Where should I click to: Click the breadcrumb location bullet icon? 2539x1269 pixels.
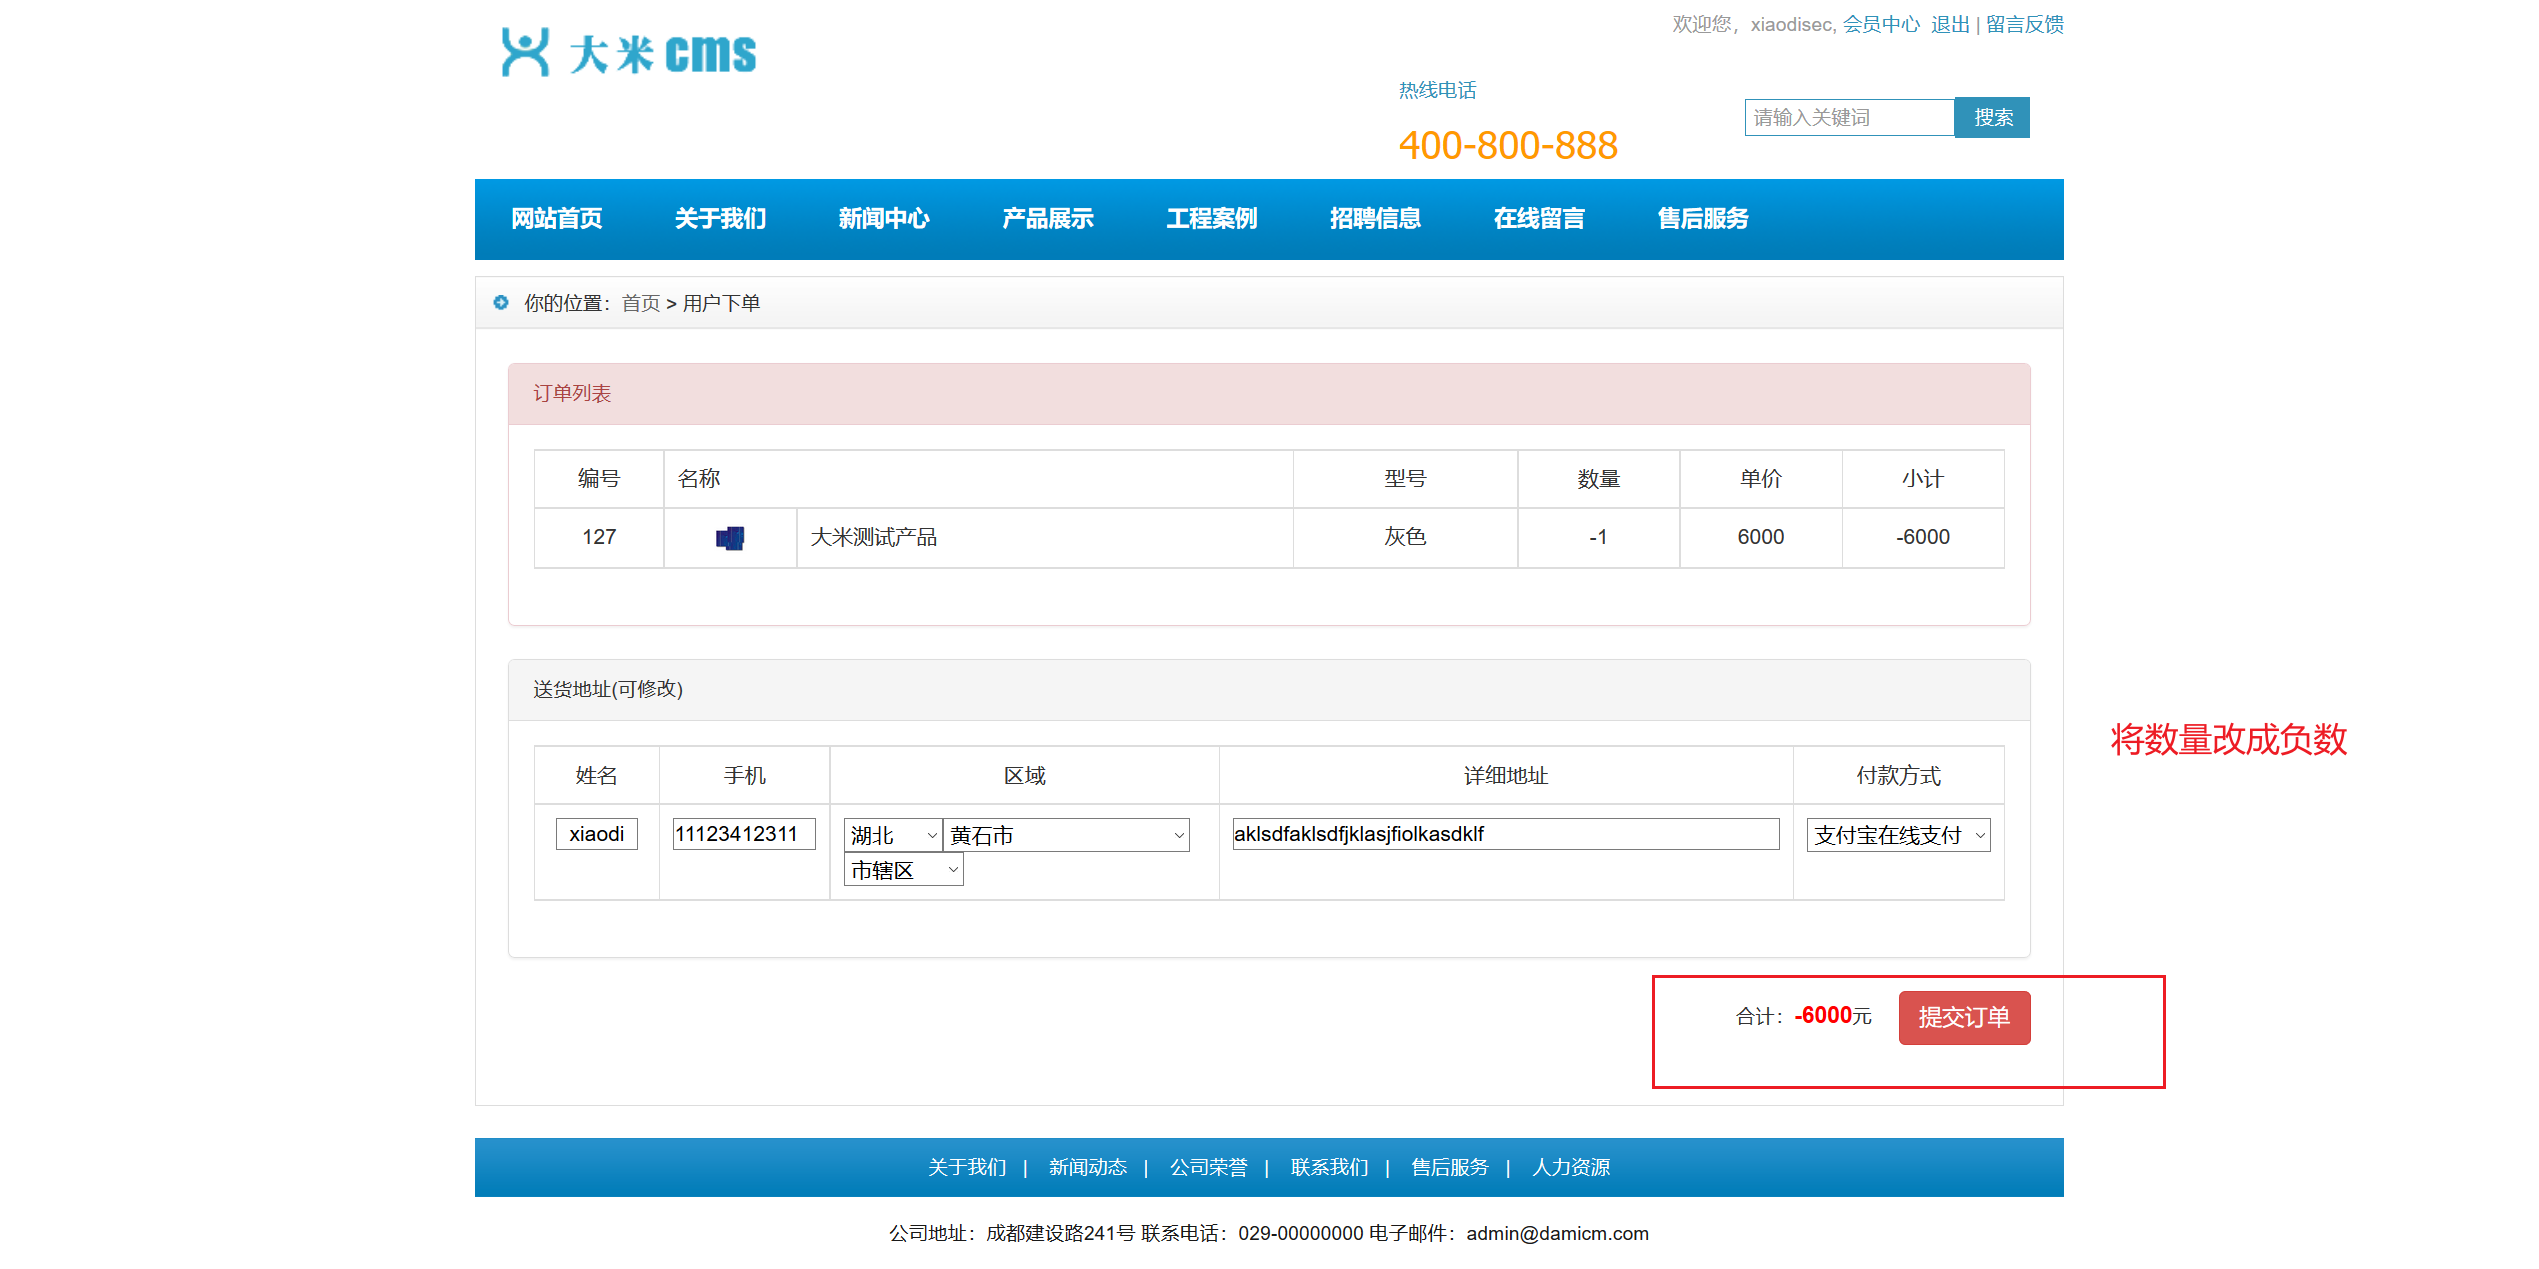[x=501, y=302]
